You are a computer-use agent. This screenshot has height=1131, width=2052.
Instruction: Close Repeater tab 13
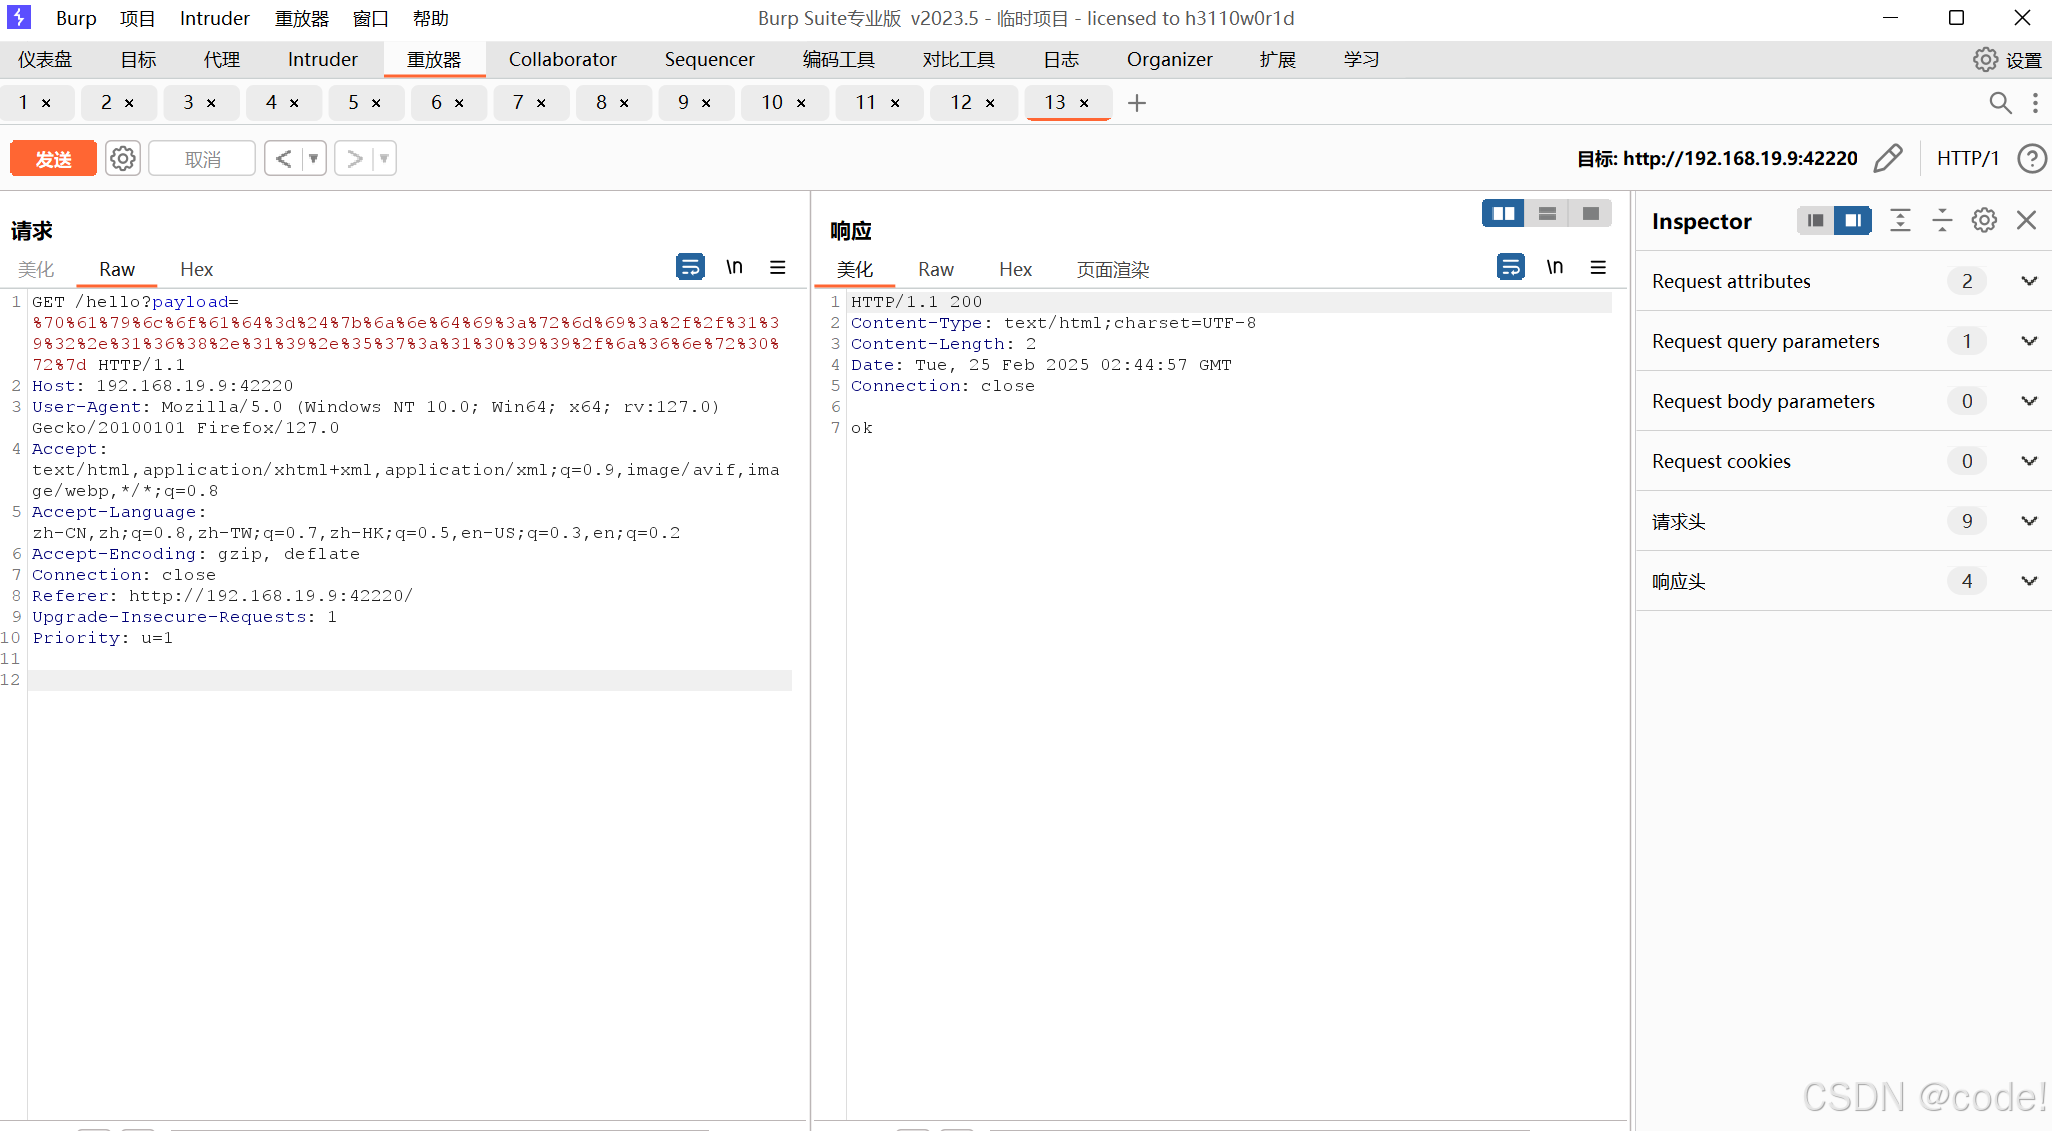pyautogui.click(x=1084, y=103)
